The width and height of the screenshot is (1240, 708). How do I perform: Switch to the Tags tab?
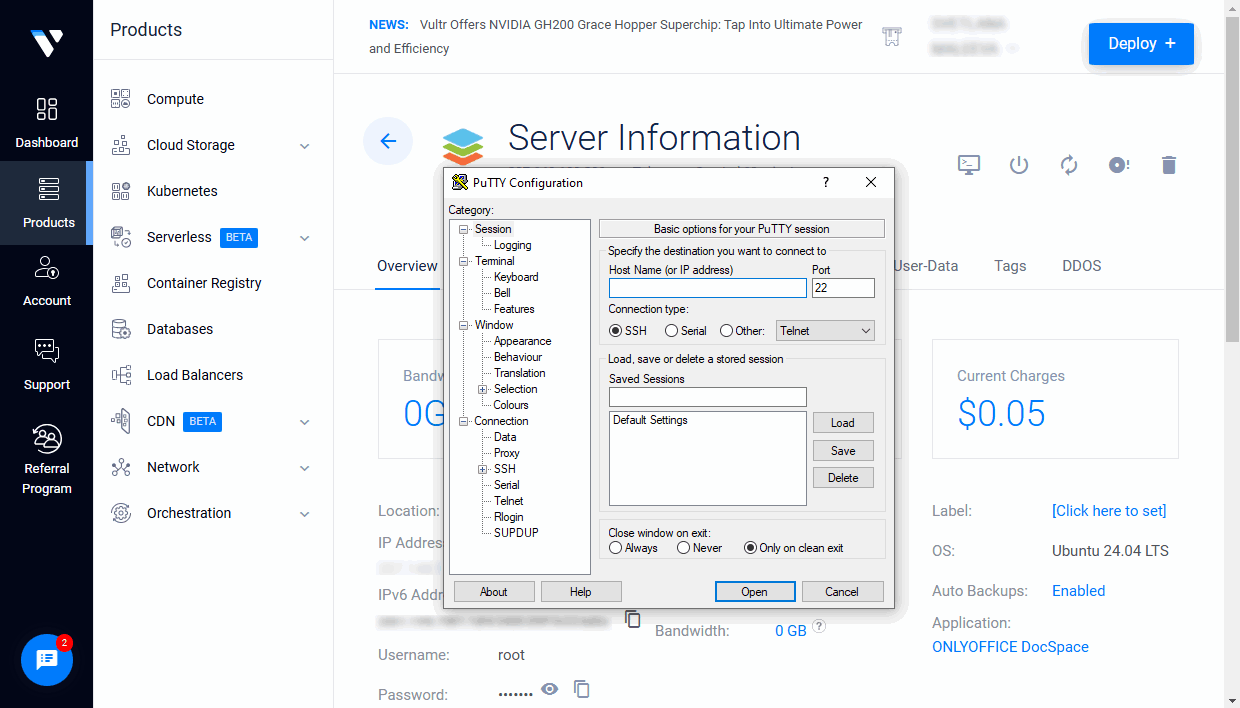1010,266
